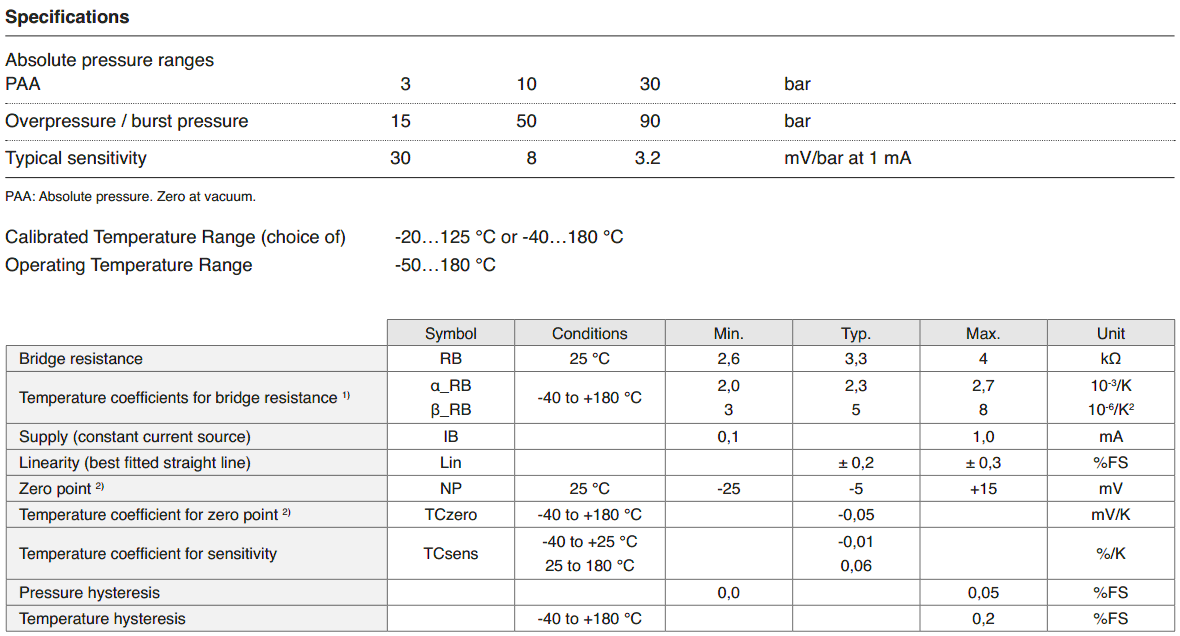Click the Operating Temperature Range label
The width and height of the screenshot is (1180, 636).
click(x=129, y=265)
